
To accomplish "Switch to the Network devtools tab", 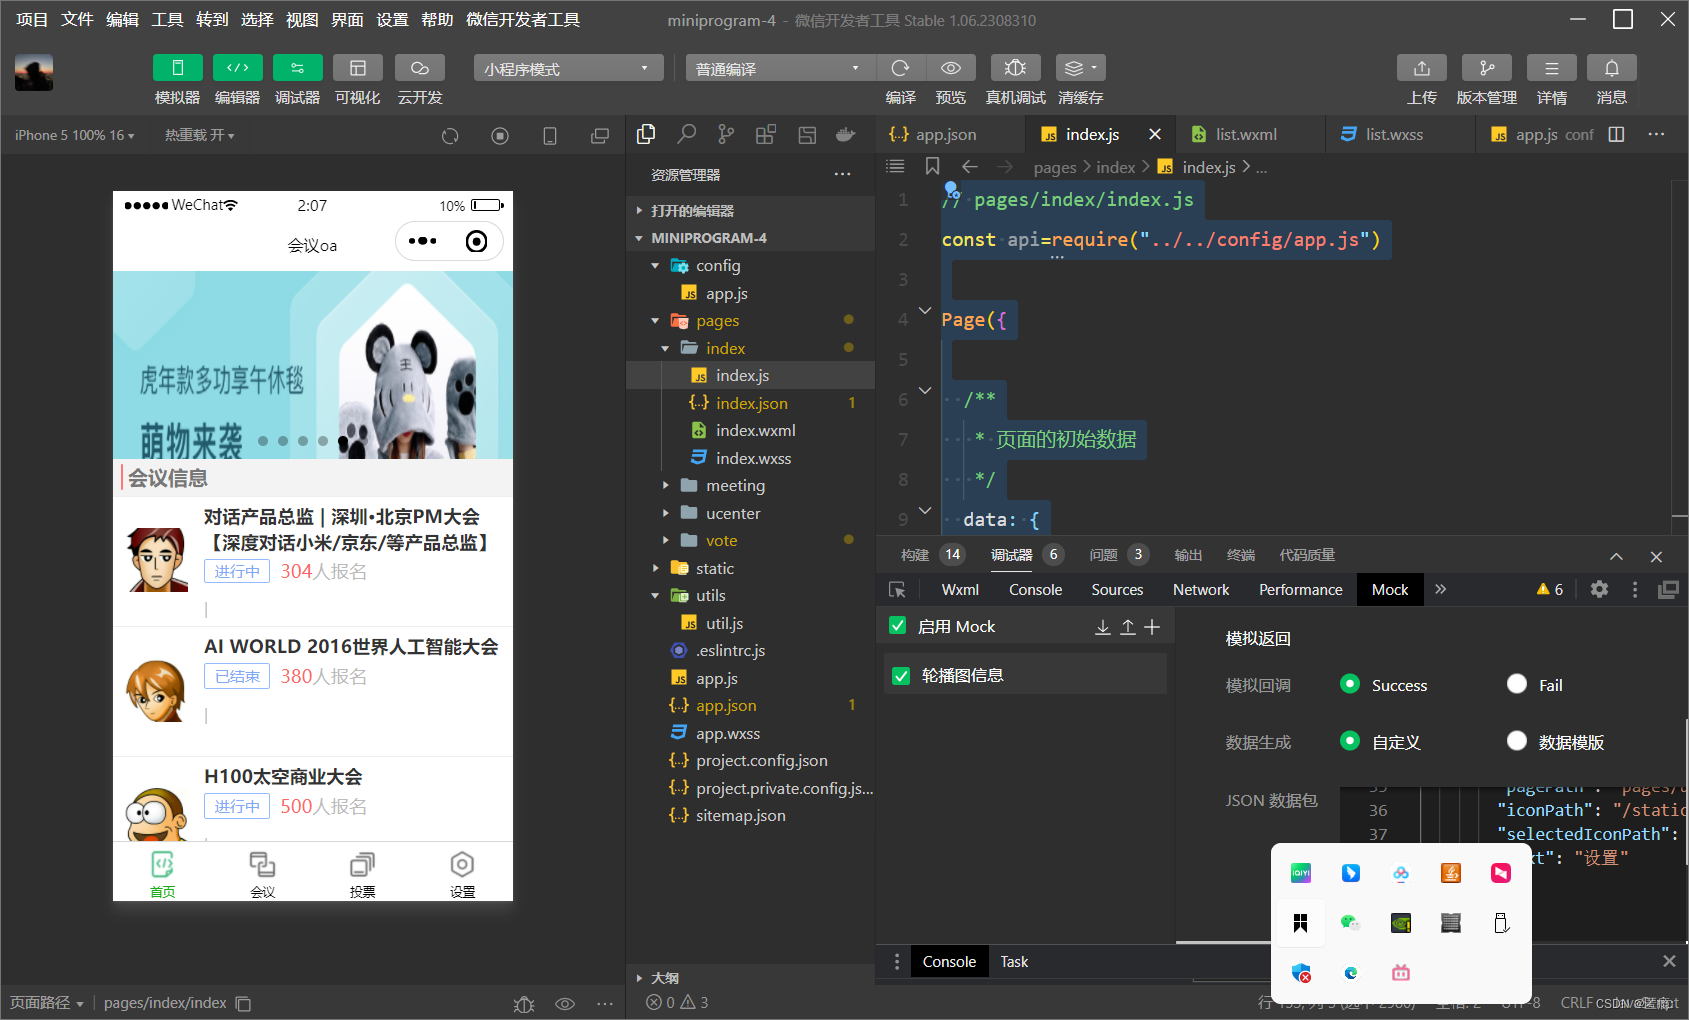I will (x=1201, y=589).
